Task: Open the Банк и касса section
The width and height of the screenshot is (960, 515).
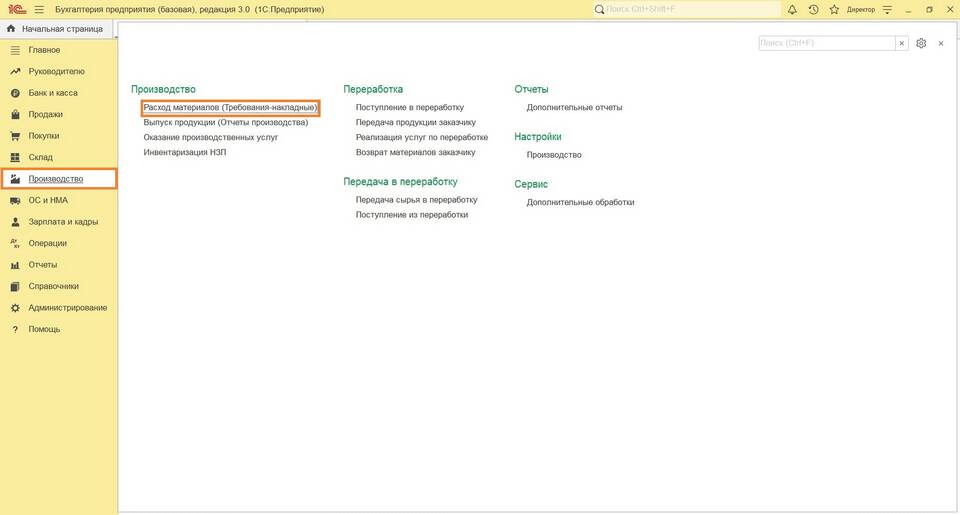Action: click(53, 92)
